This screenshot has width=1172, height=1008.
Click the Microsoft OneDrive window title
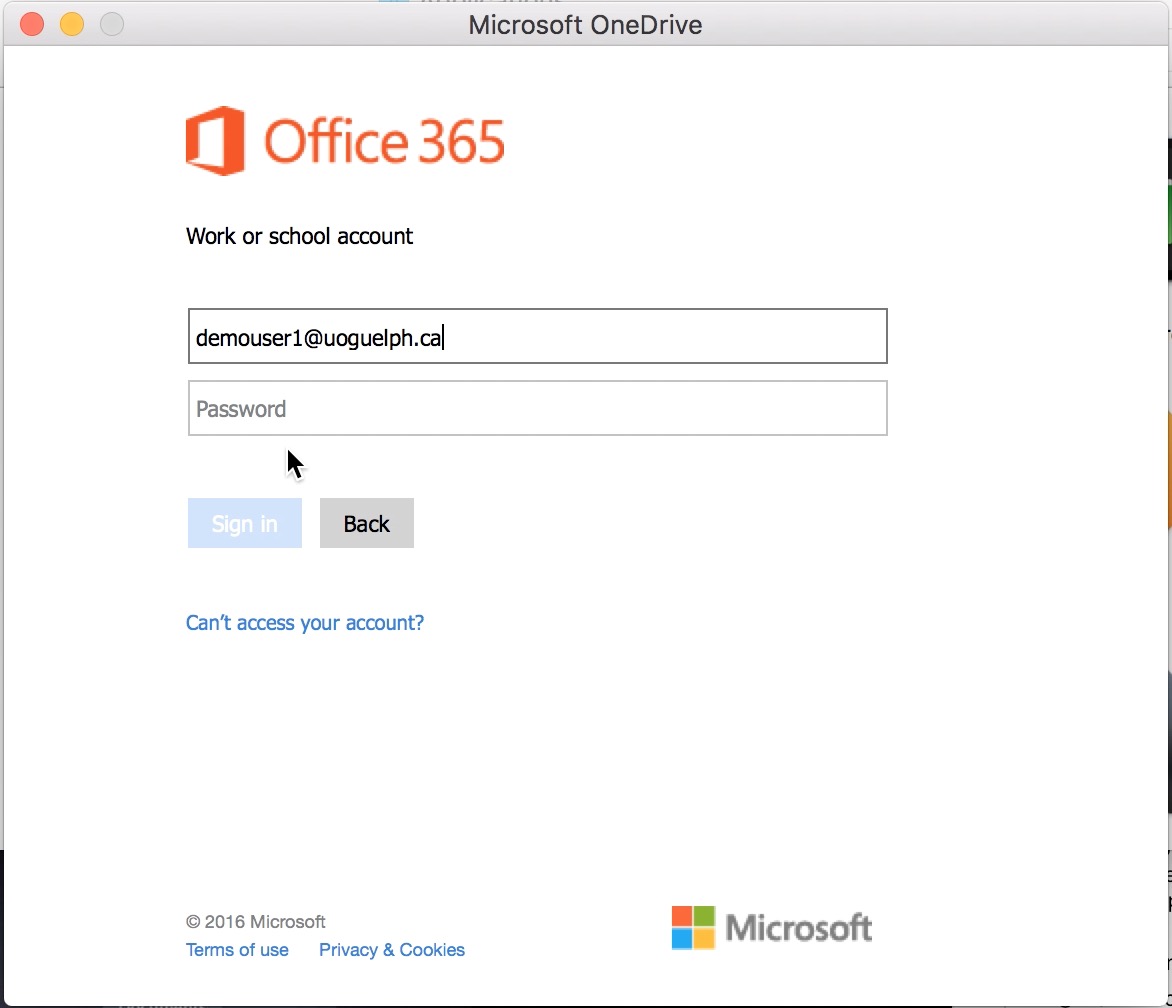tap(585, 25)
